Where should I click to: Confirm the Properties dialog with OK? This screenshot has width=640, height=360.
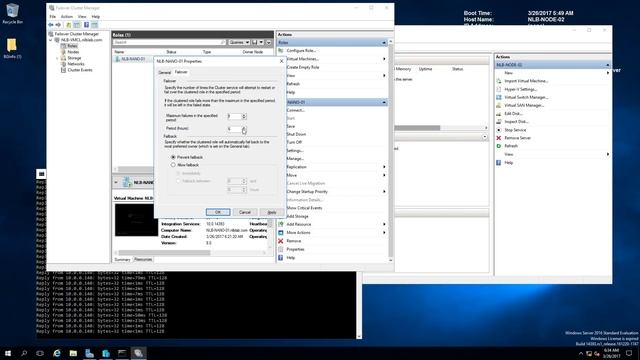coord(218,212)
